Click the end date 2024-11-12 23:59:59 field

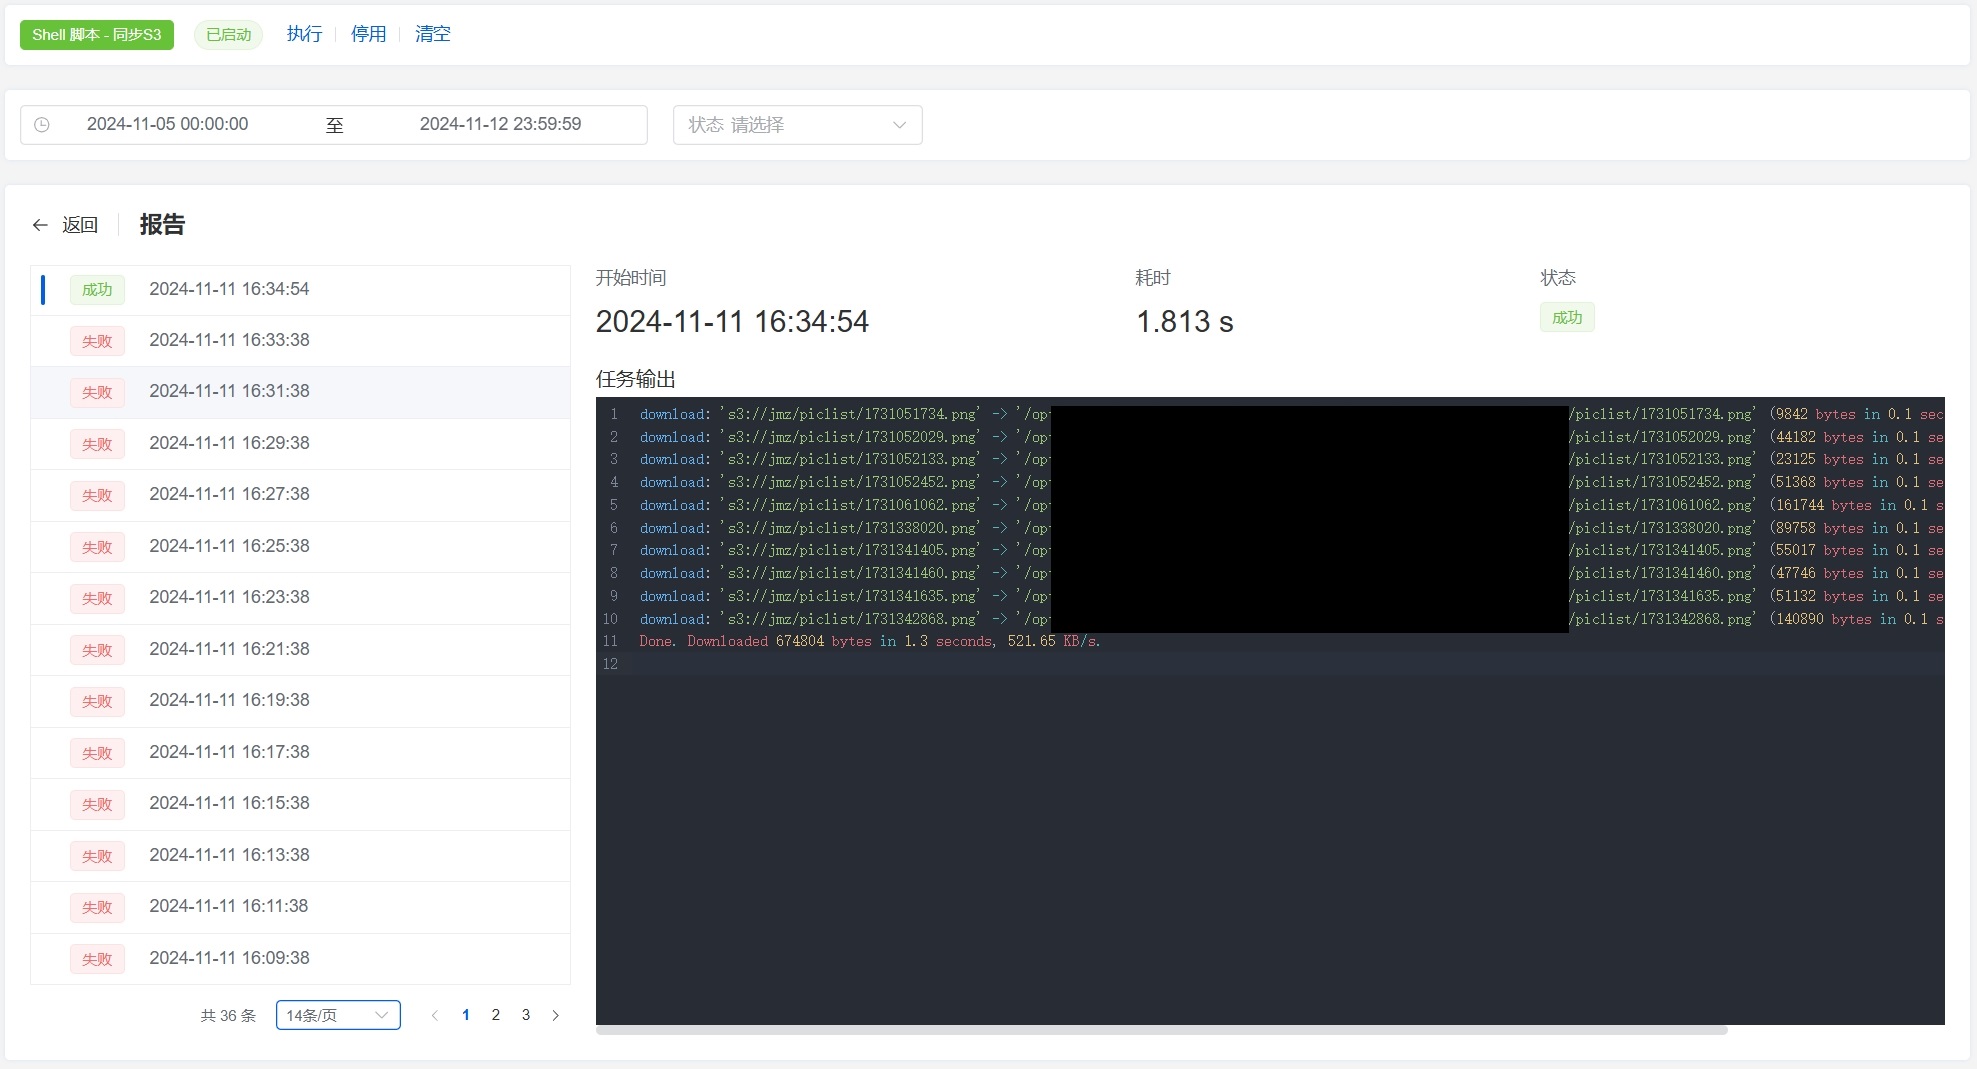coord(500,124)
